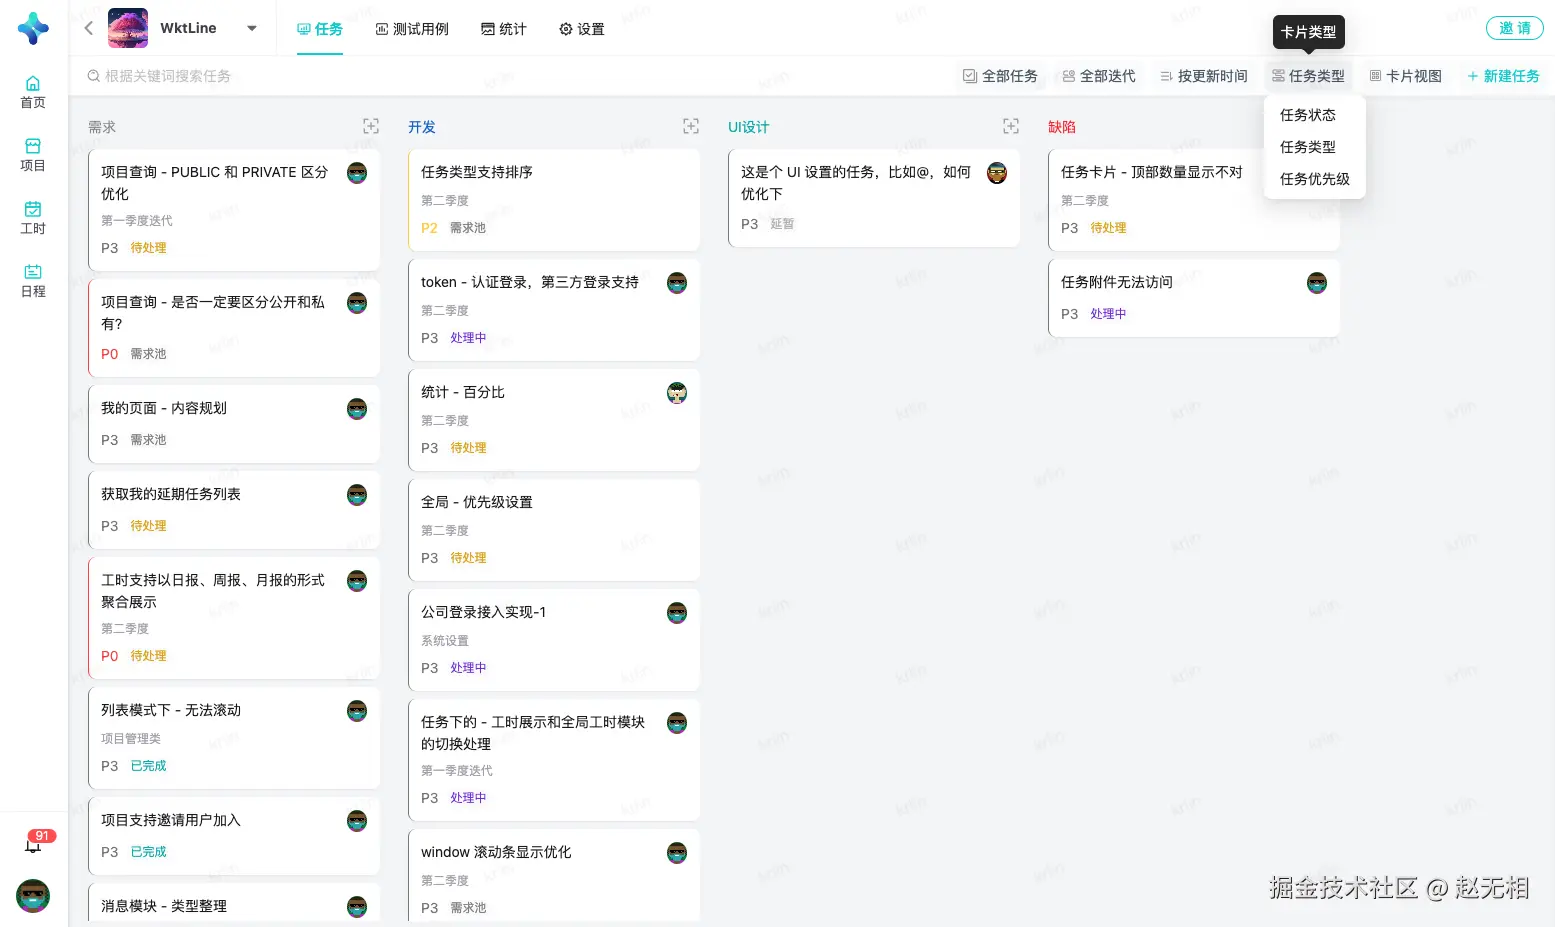Viewport: 1555px width, 927px height.
Task: Open card 列表模式下 - 无法滚动
Action: coord(234,738)
